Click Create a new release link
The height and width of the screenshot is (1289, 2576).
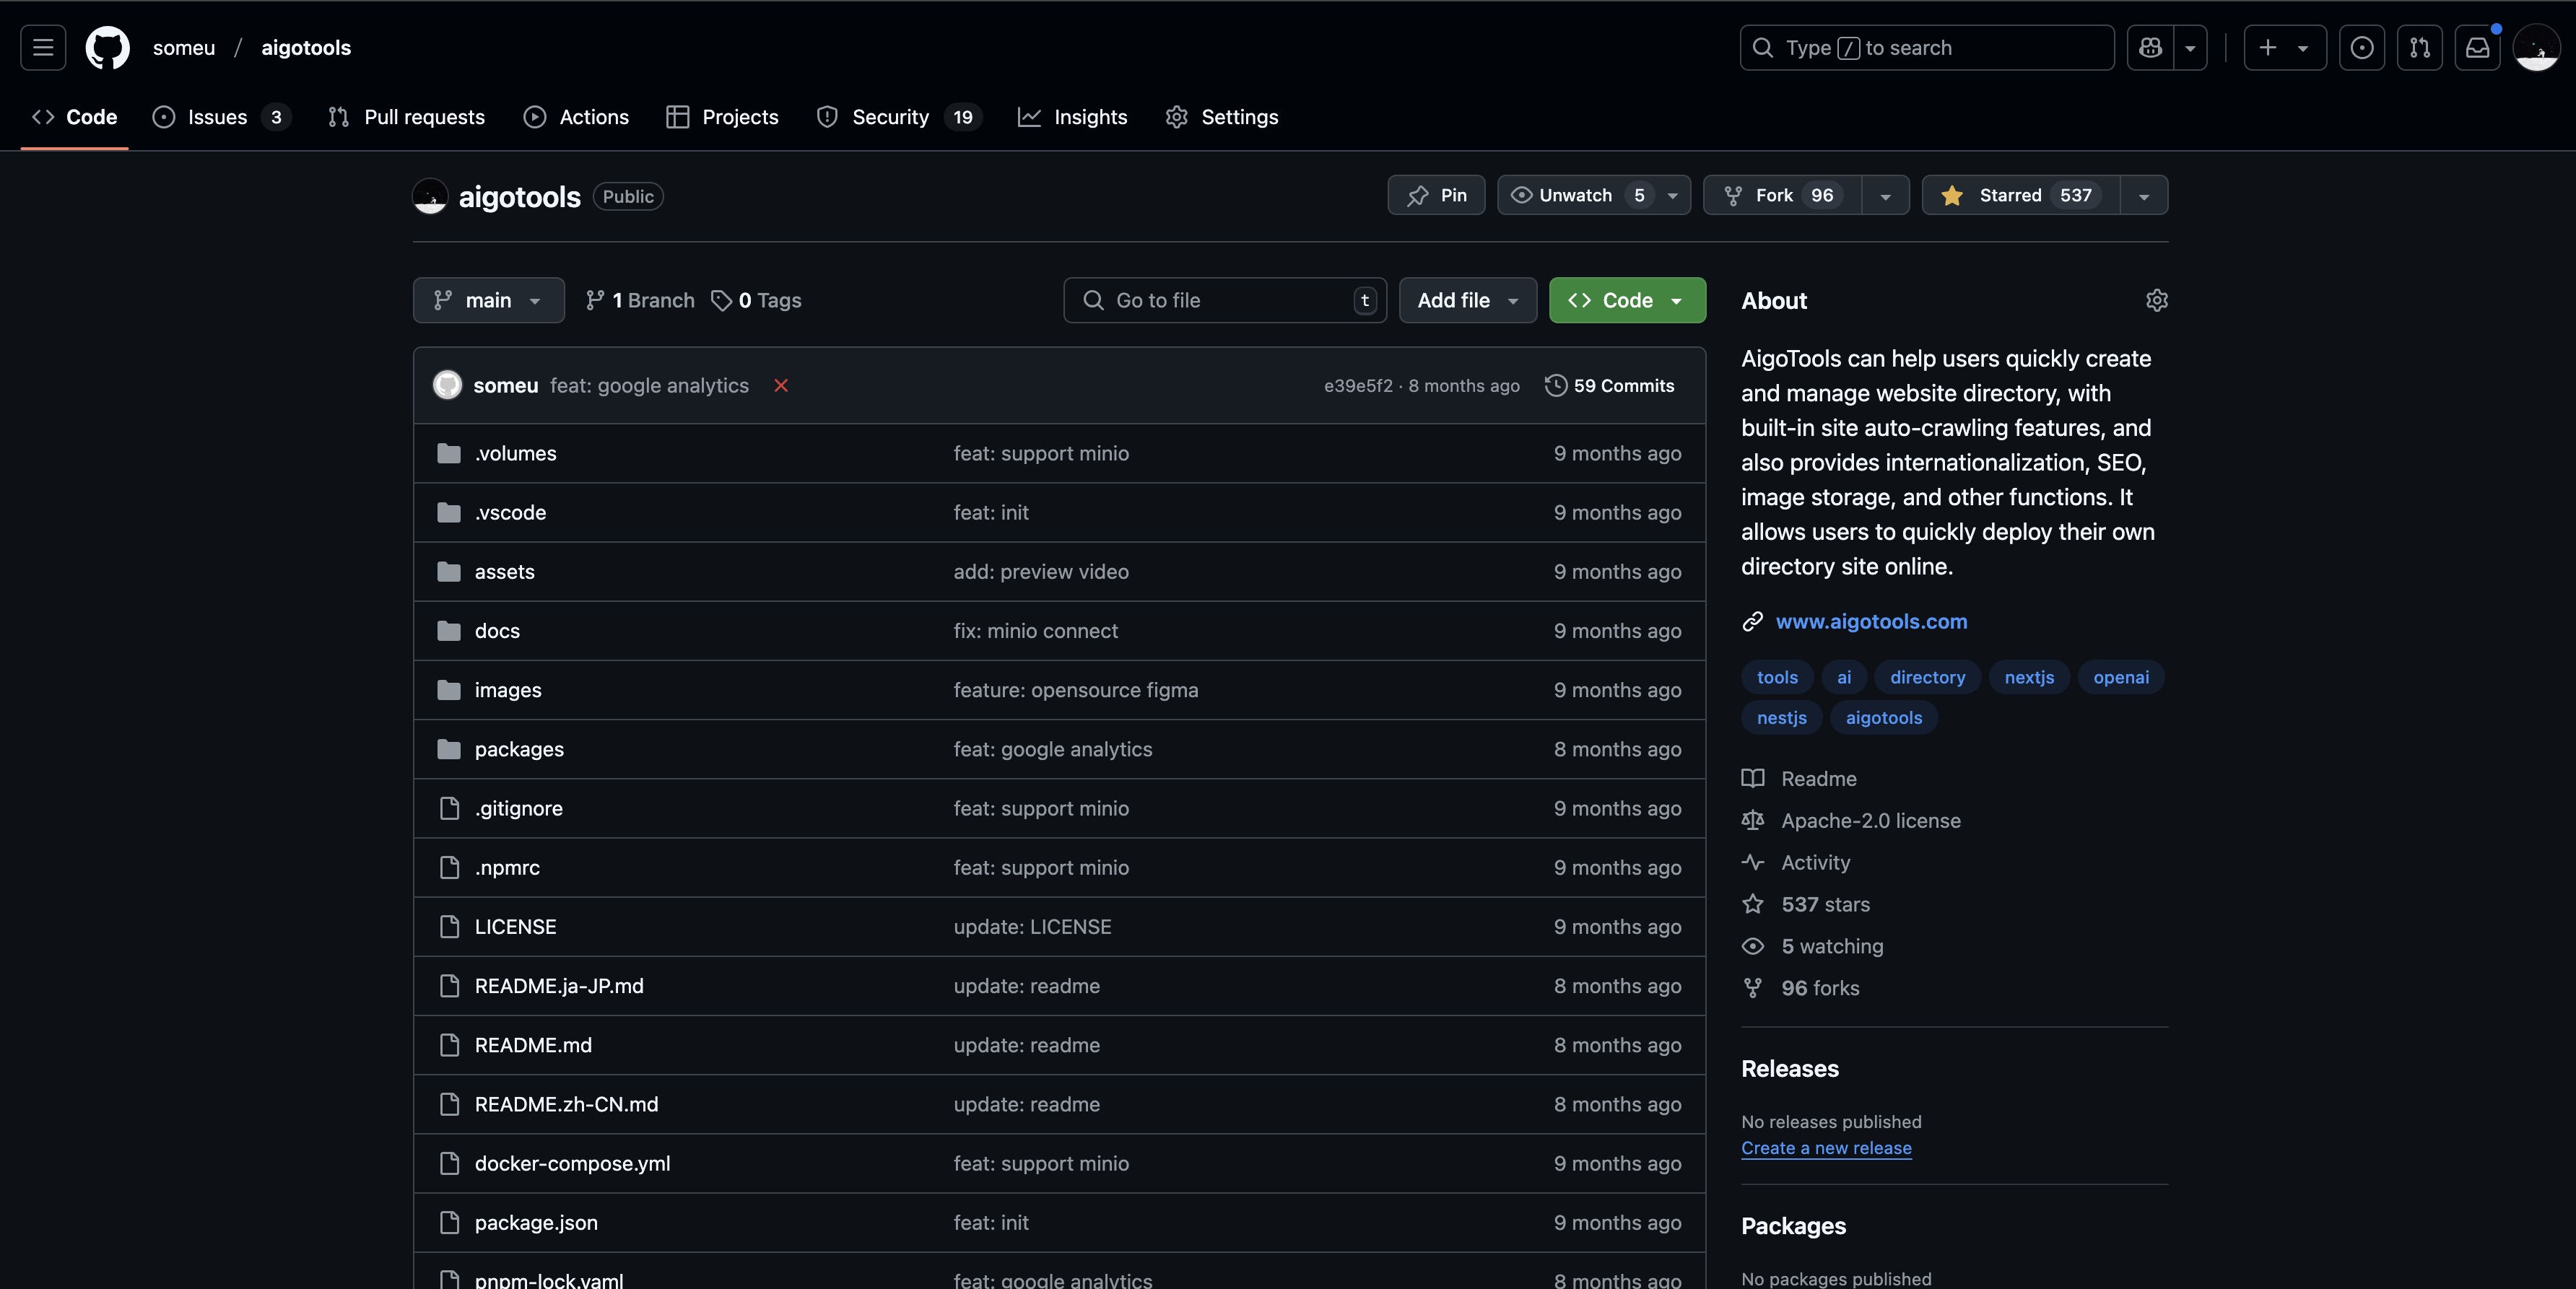pyautogui.click(x=1826, y=1149)
